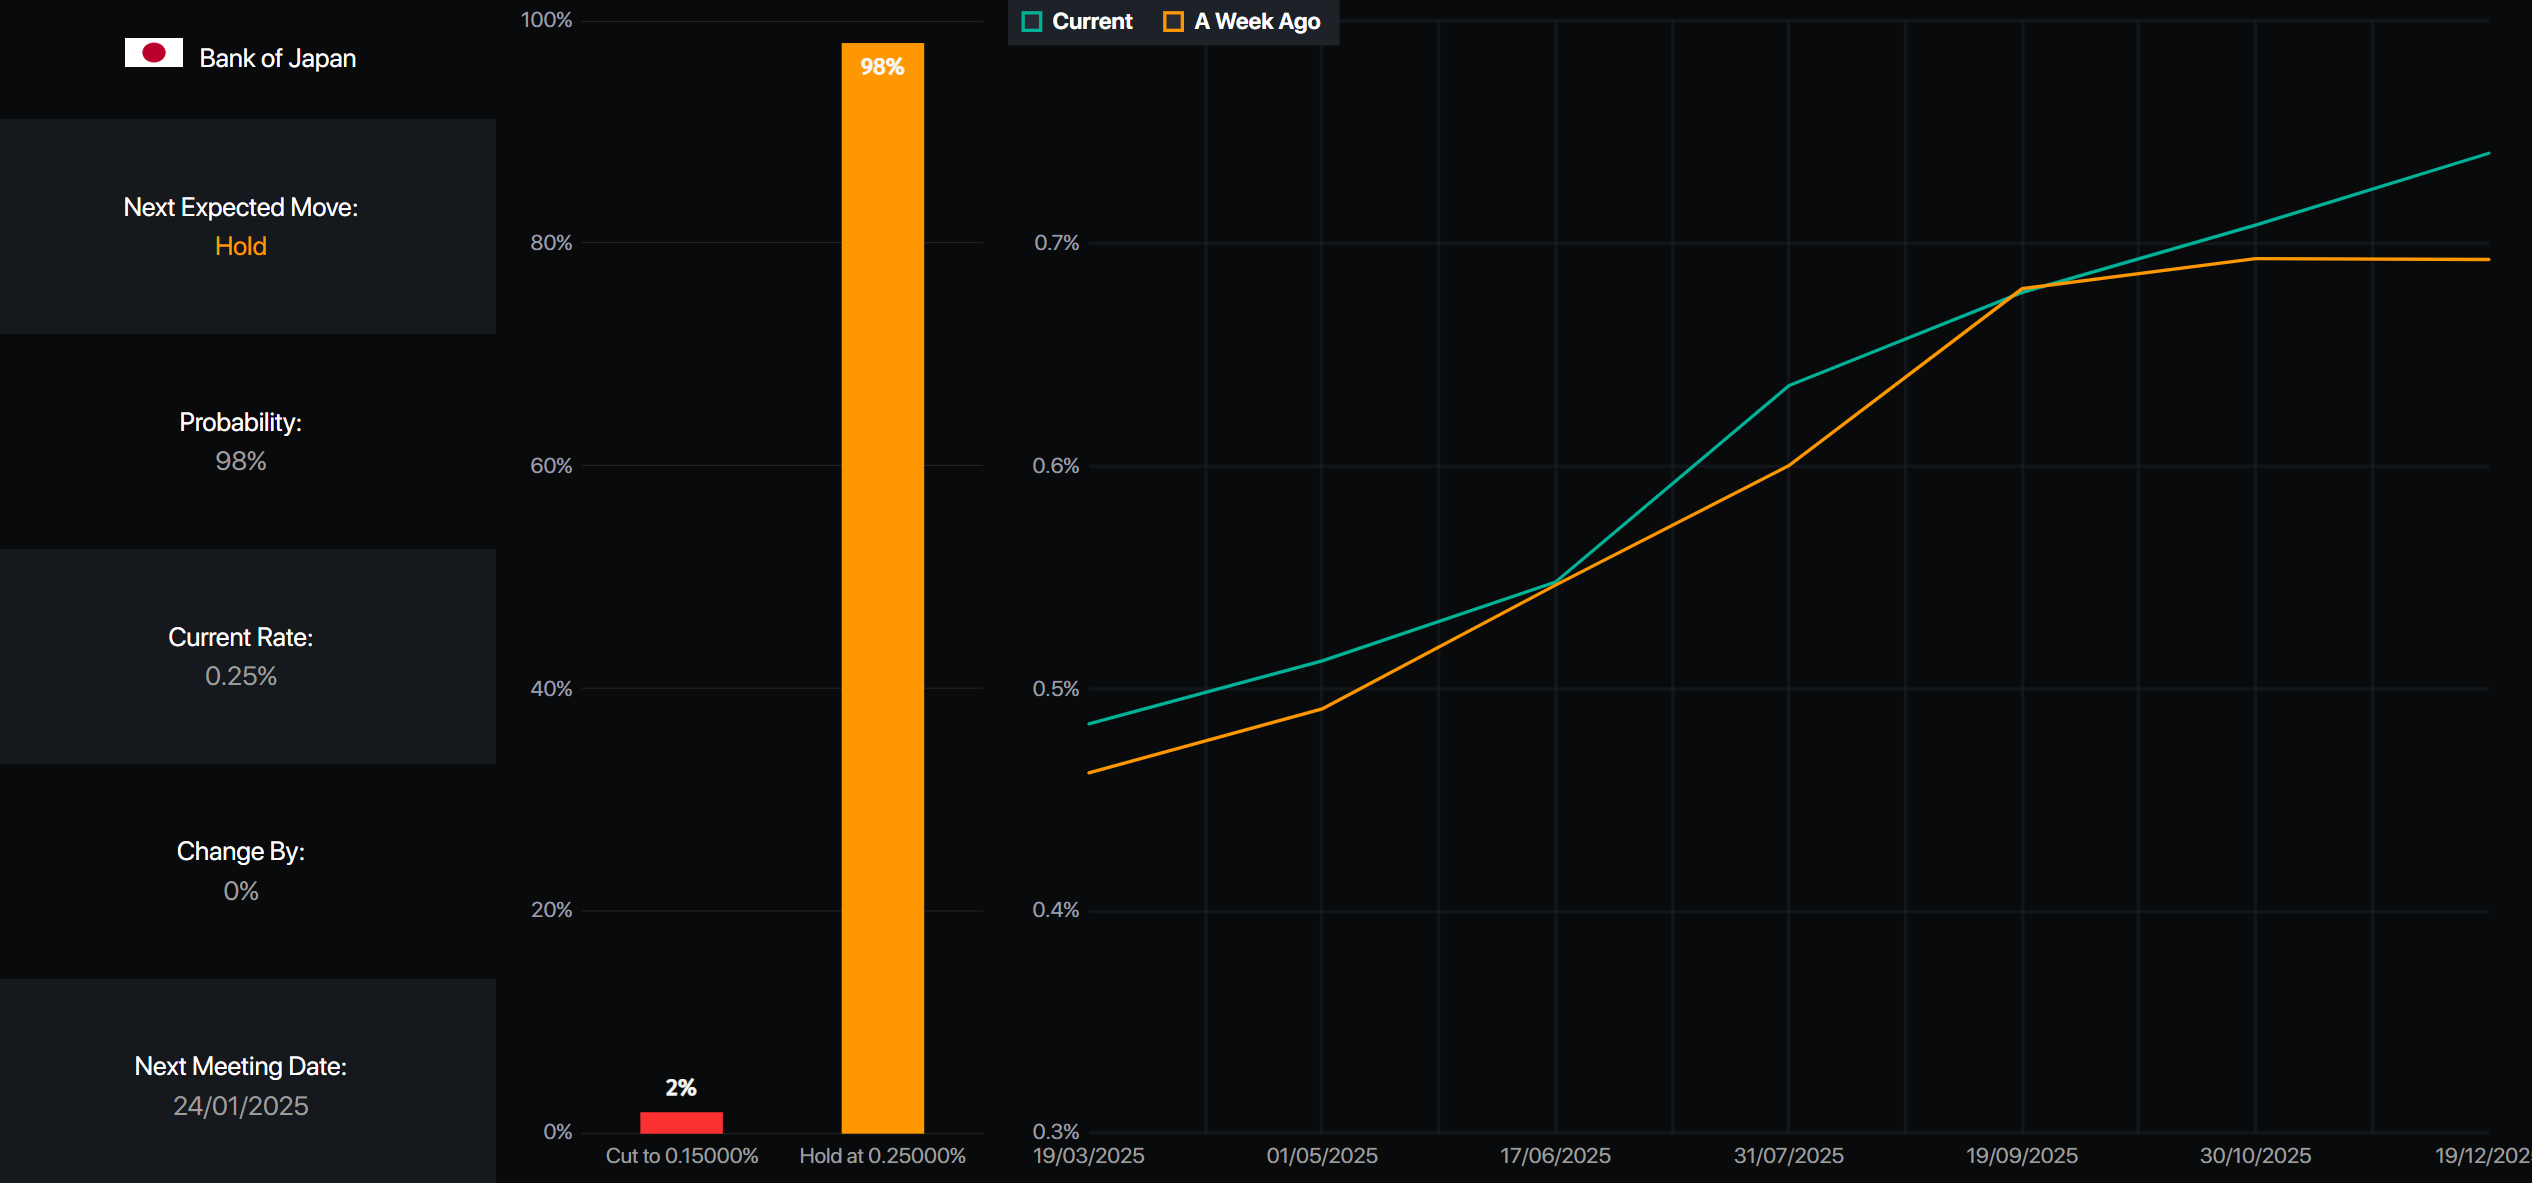Click the 31/07/2025 date axis label
Image resolution: width=2532 pixels, height=1183 pixels.
pos(1788,1156)
